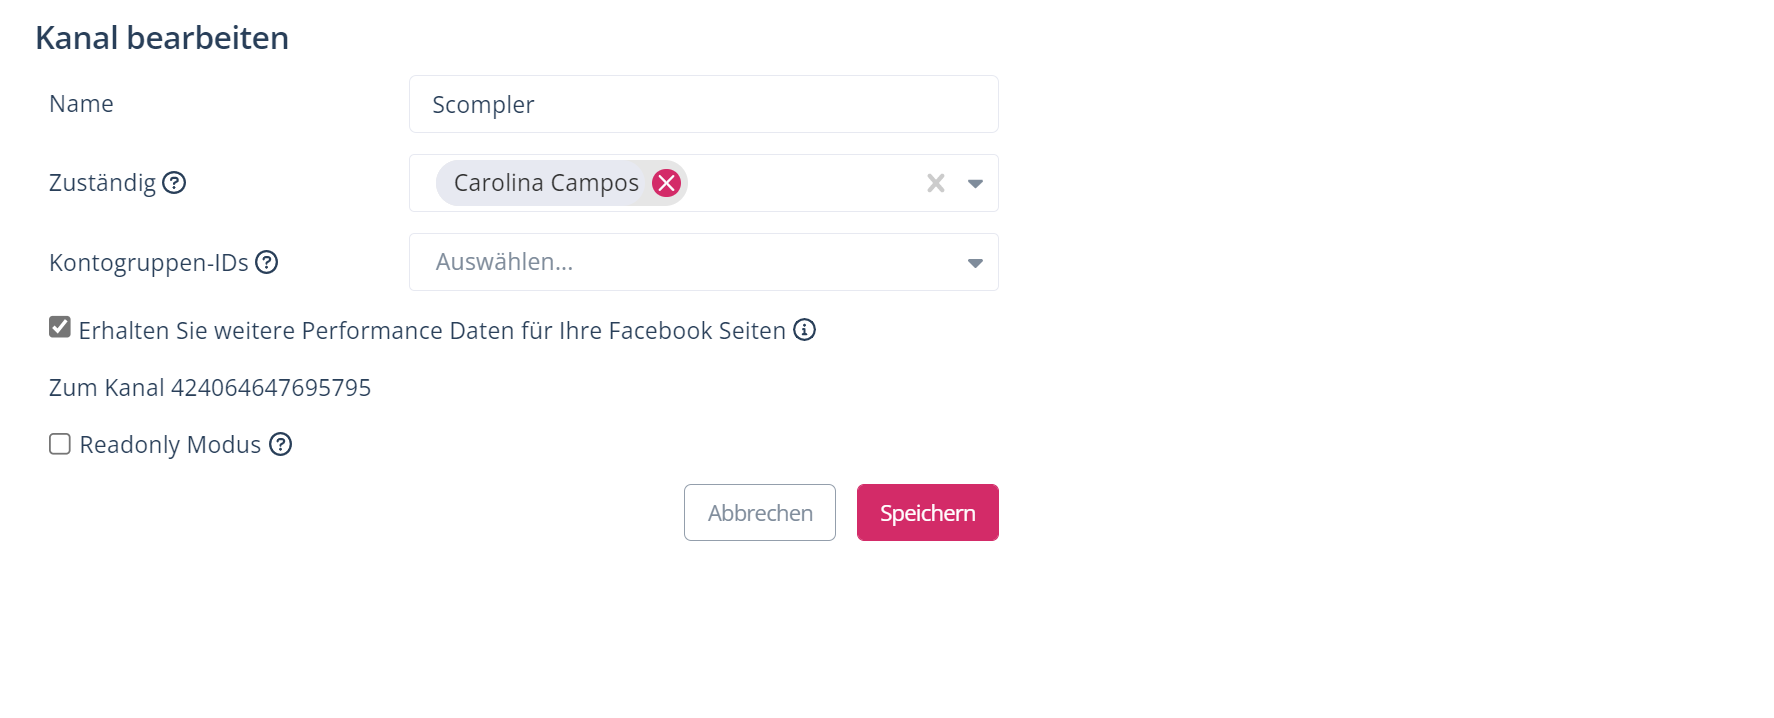Enable the Readonly Modus checkbox
The image size is (1774, 718).
(60, 444)
